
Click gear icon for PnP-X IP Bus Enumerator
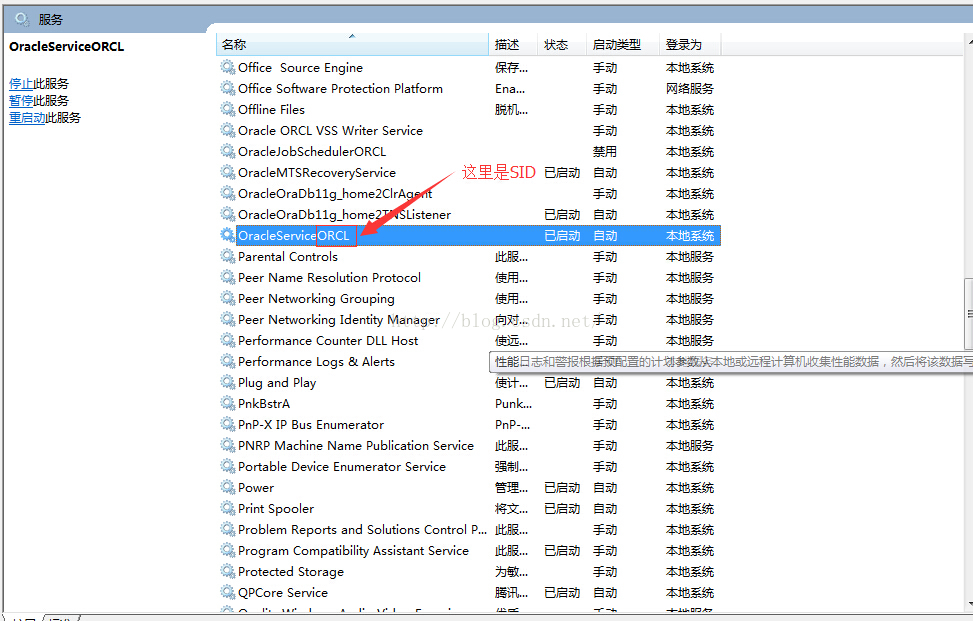pyautogui.click(x=228, y=424)
